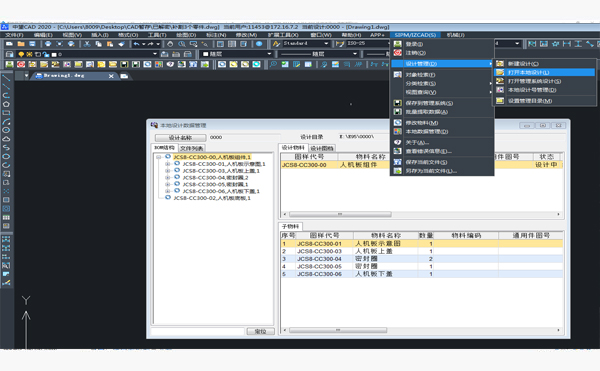
Task: Click the 子物料 table horizontal scrollbar
Action: click(x=421, y=330)
